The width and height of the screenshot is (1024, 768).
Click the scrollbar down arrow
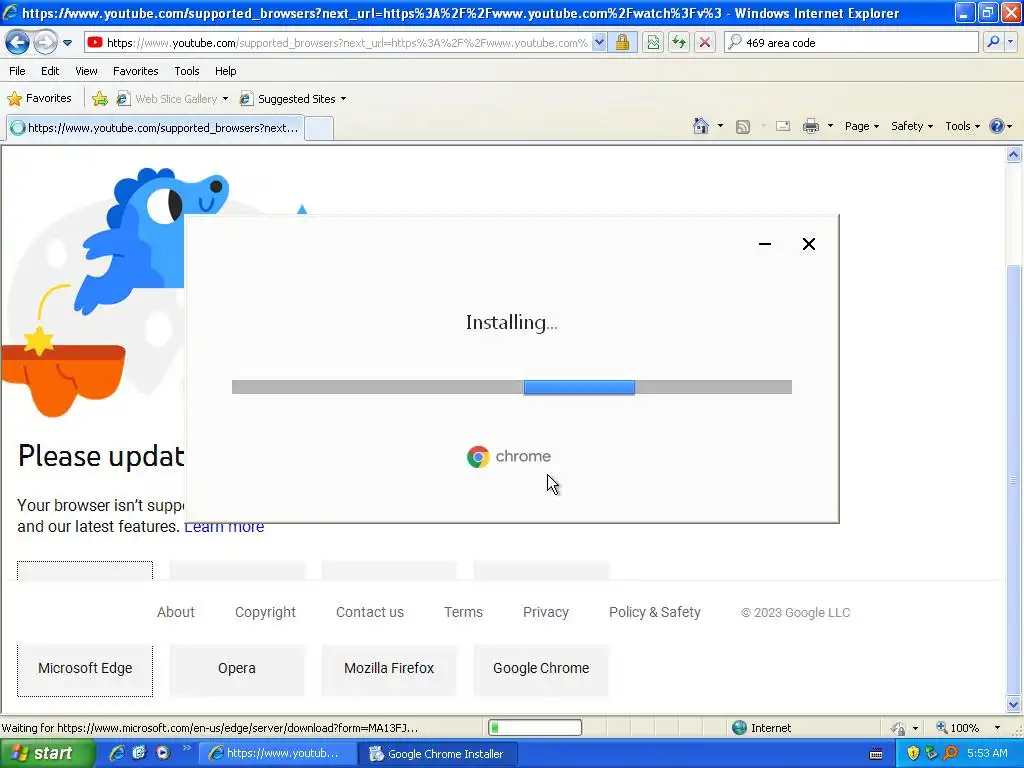(1013, 704)
